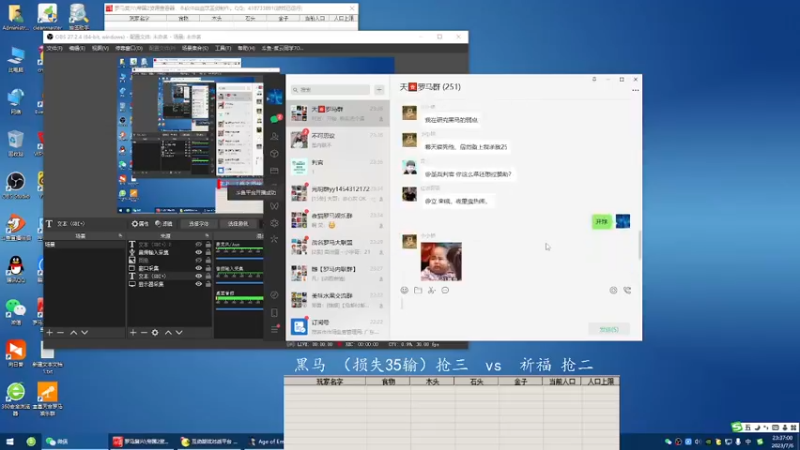This screenshot has width=800, height=450.
Task: Open OBS Edit menu
Action: 77,48
